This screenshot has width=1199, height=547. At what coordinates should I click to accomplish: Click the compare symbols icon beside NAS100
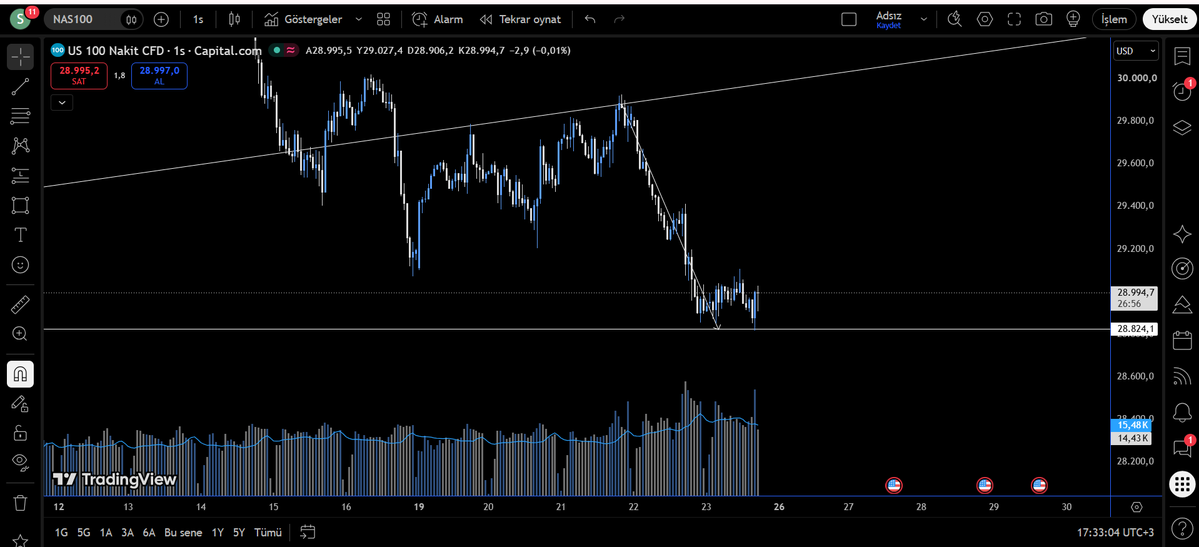(x=132, y=19)
